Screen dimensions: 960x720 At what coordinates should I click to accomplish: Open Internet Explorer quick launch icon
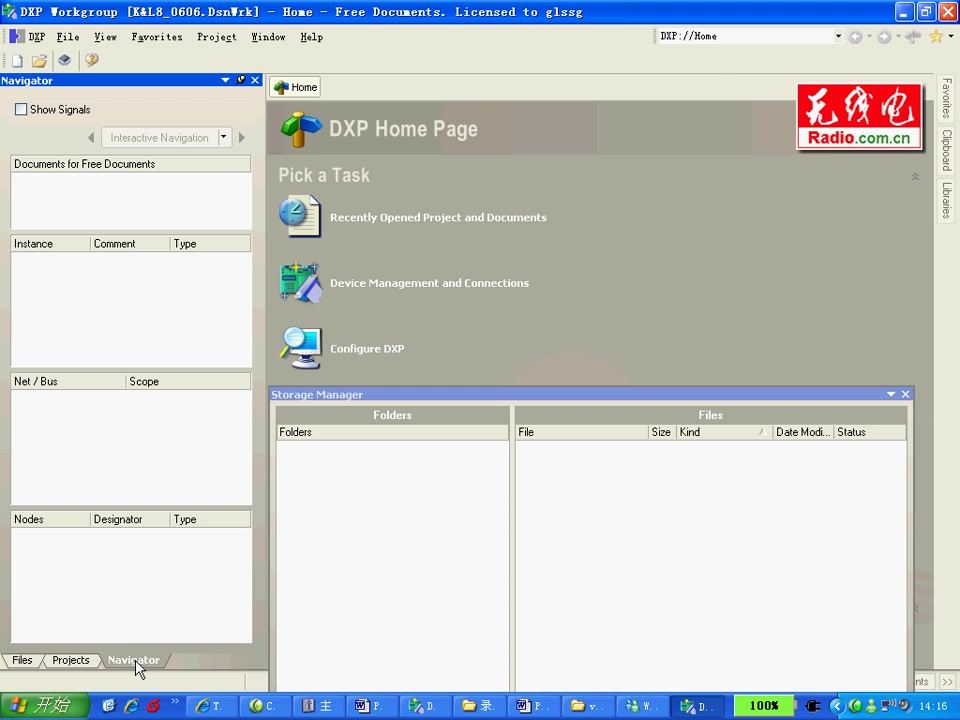click(132, 706)
